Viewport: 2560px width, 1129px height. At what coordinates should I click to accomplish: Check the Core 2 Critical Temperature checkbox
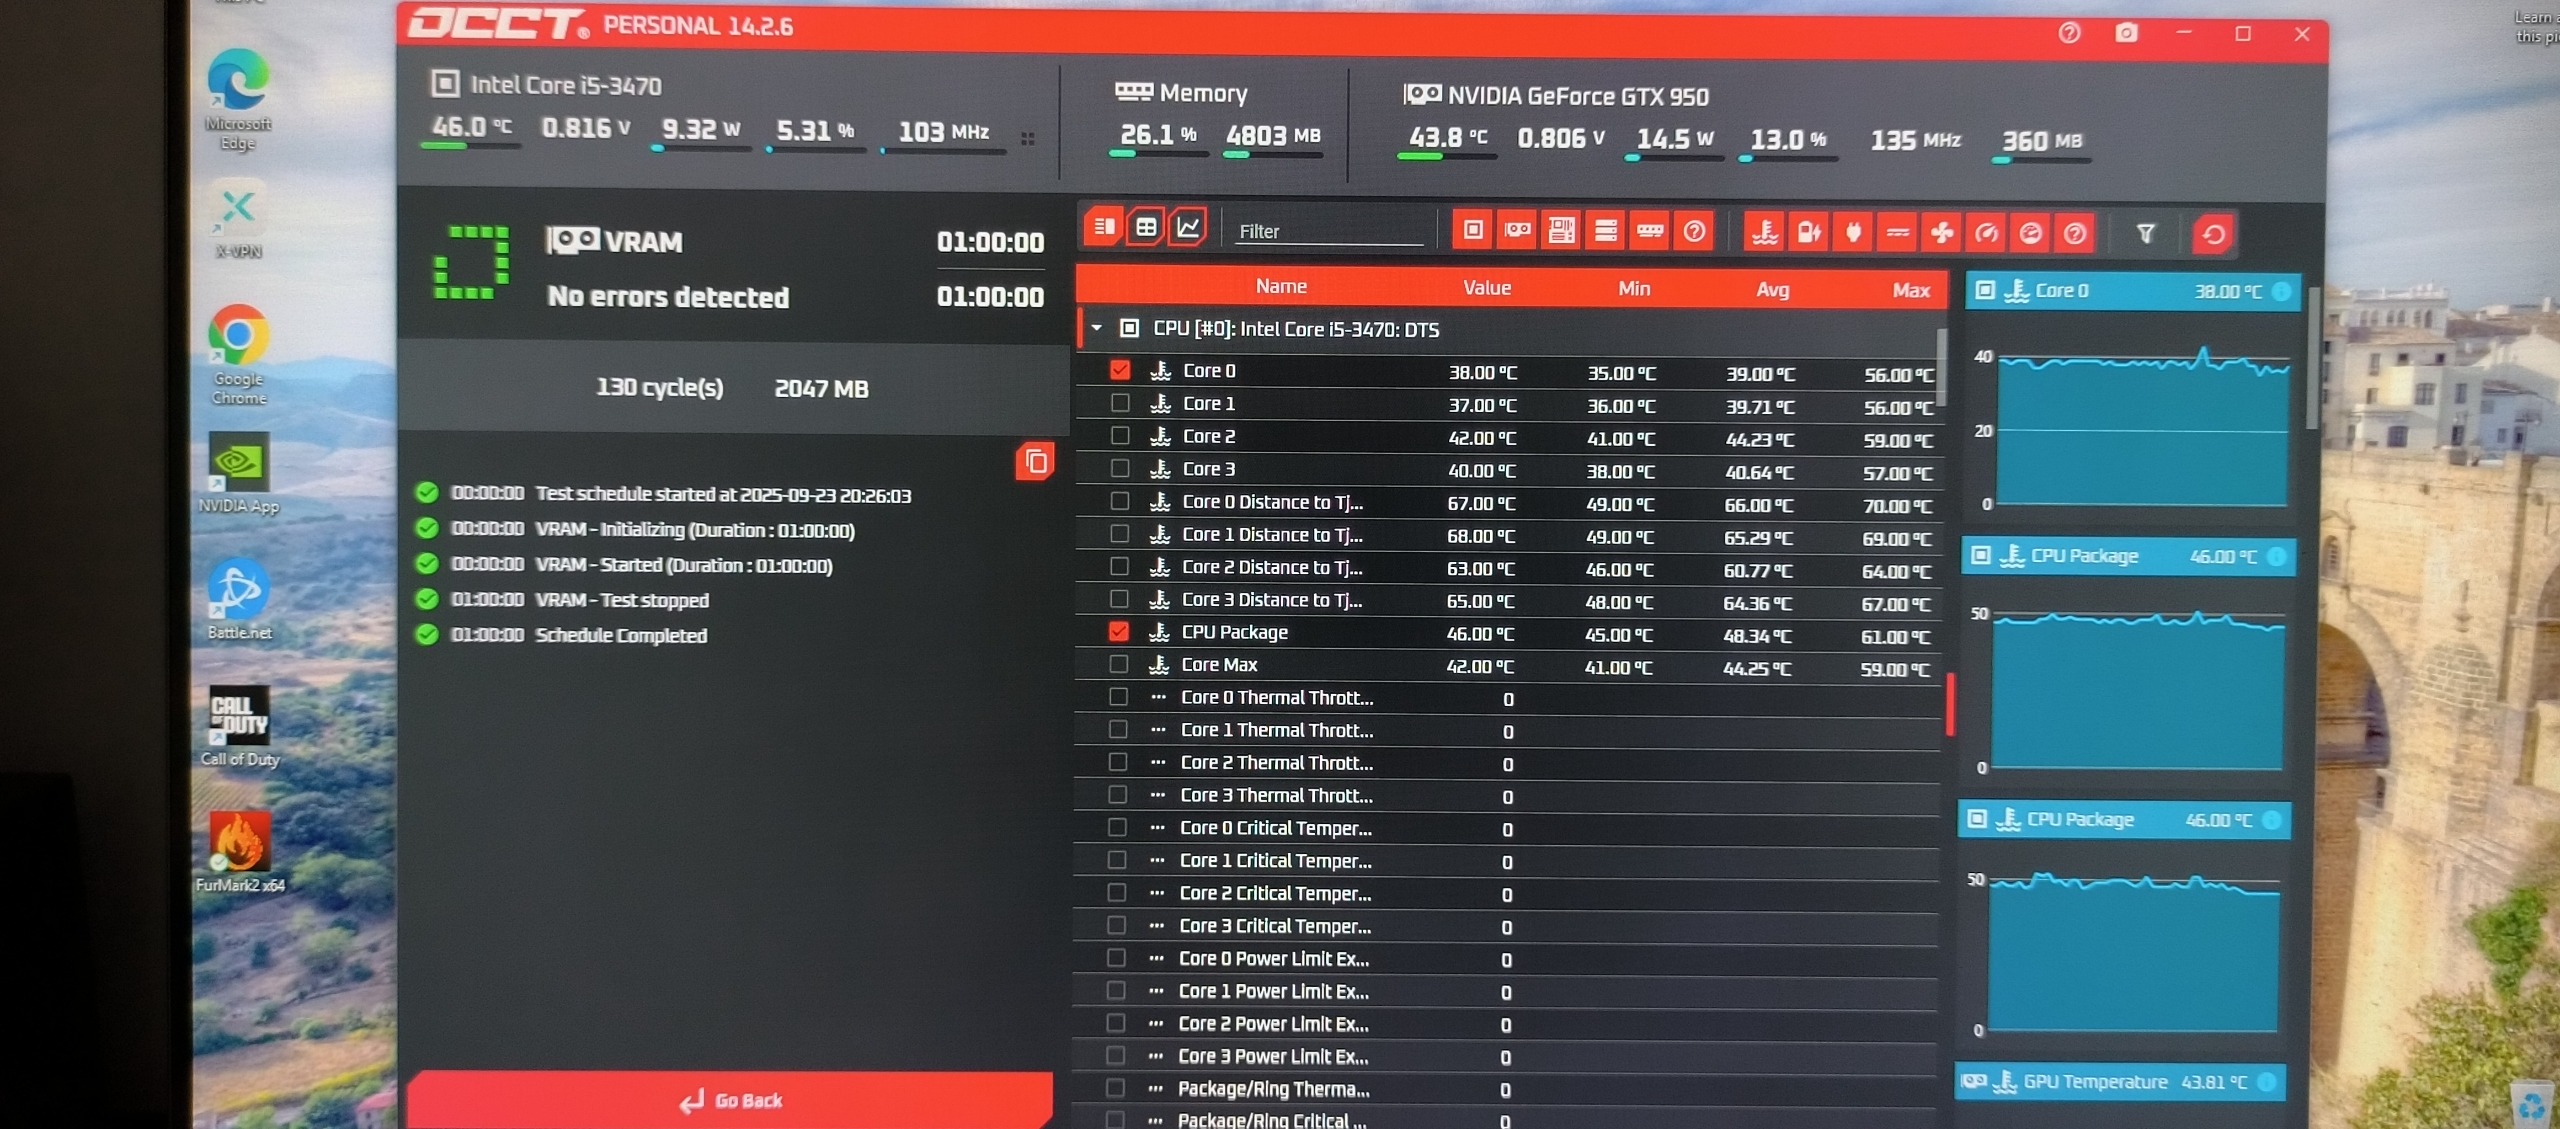[x=1117, y=892]
